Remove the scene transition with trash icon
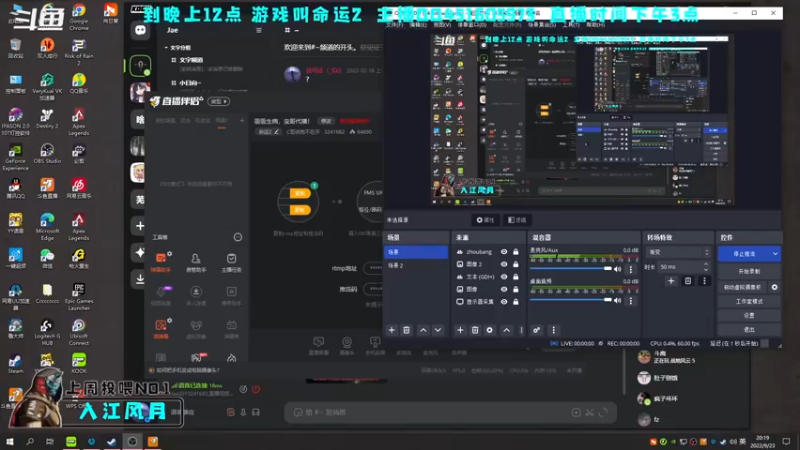The height and width of the screenshot is (450, 800). pyautogui.click(x=688, y=281)
